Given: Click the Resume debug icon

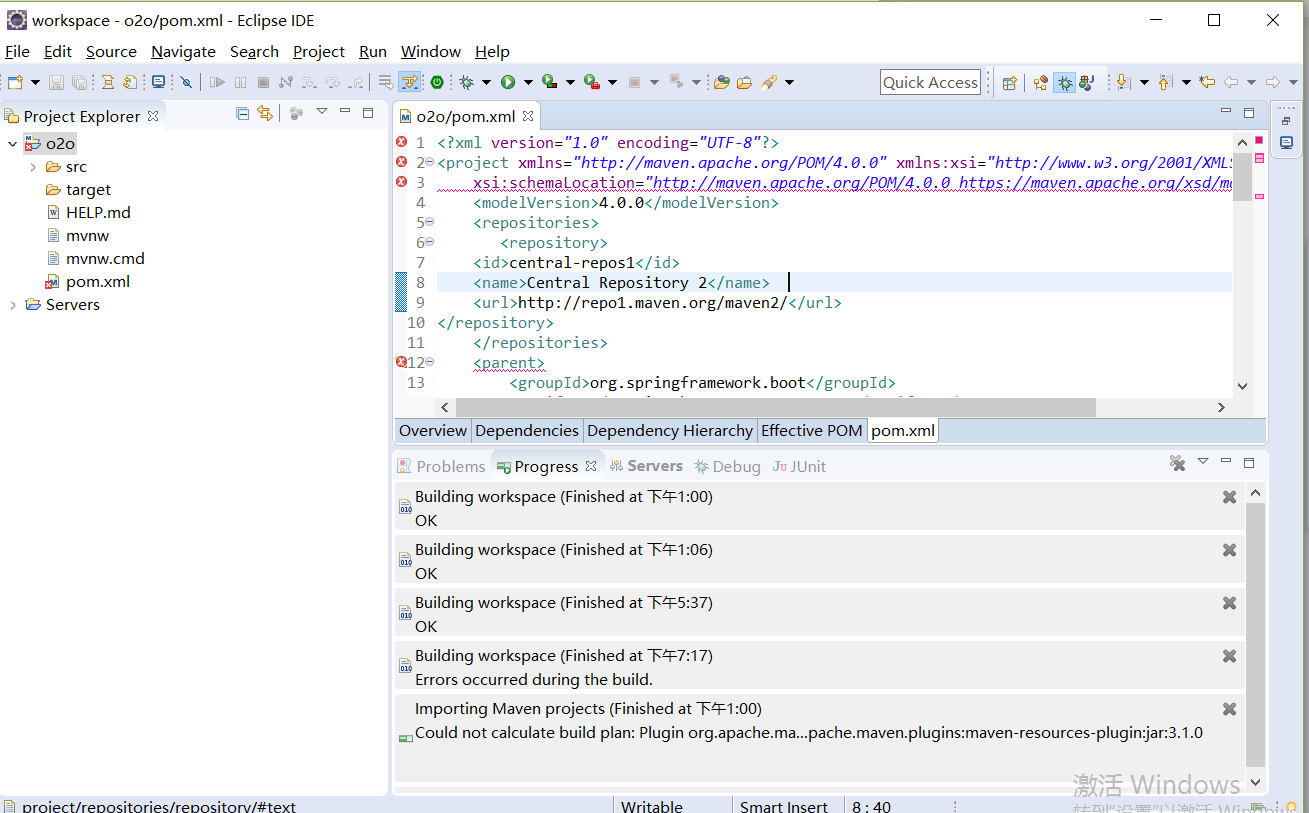Looking at the screenshot, I should coord(216,82).
